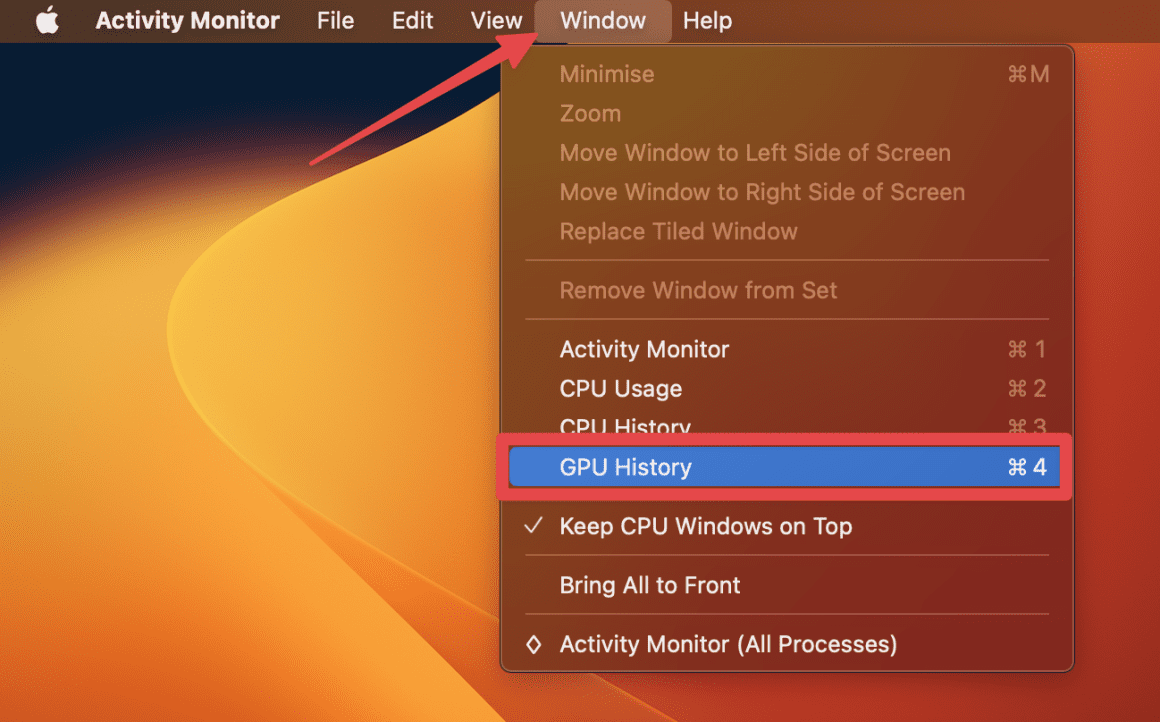This screenshot has height=722, width=1160.
Task: Toggle Keep CPU Windows on Top
Action: pos(704,526)
